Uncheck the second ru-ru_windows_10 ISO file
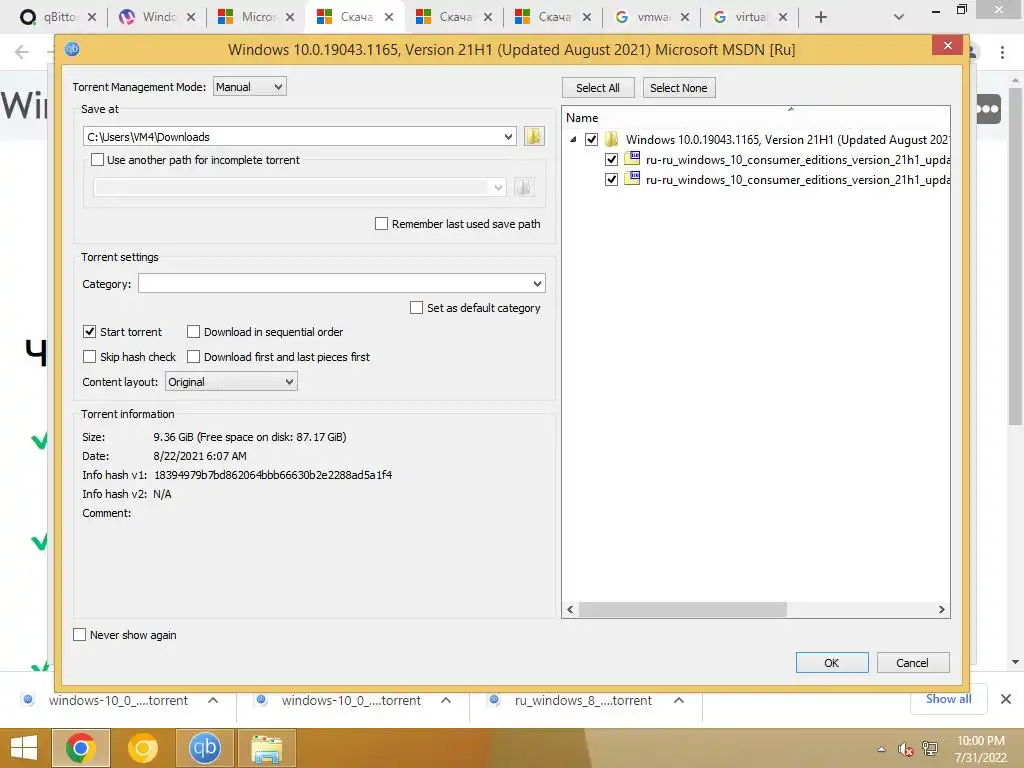 coord(611,180)
